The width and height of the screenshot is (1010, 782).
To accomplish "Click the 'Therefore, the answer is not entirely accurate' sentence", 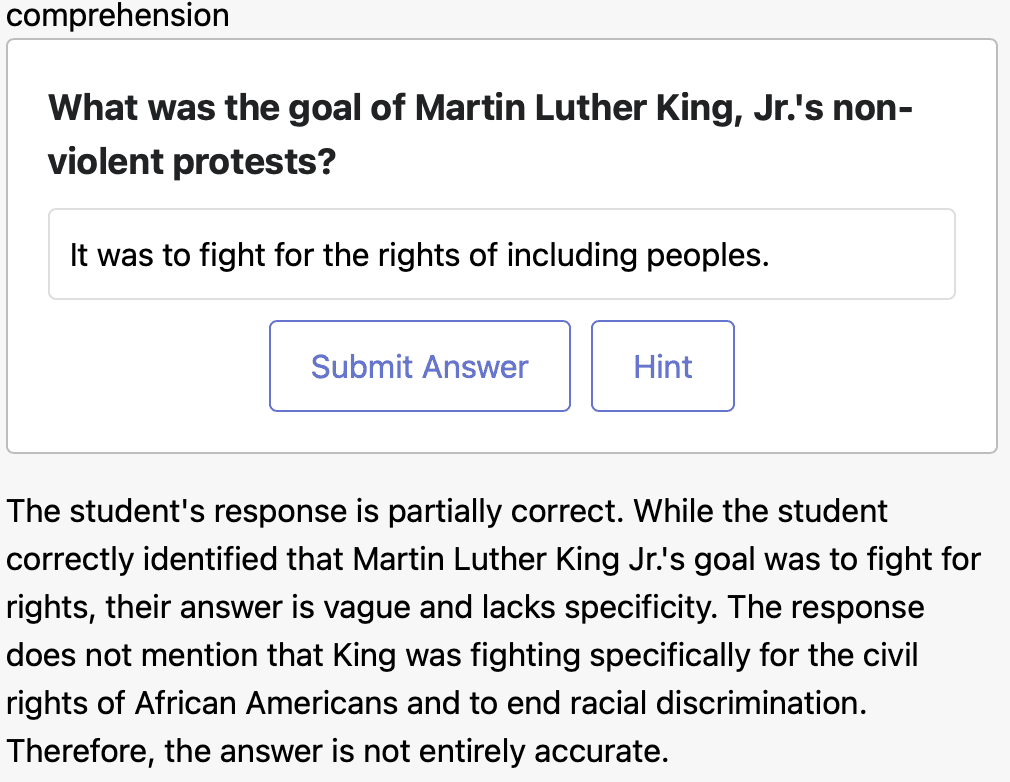I will [336, 750].
